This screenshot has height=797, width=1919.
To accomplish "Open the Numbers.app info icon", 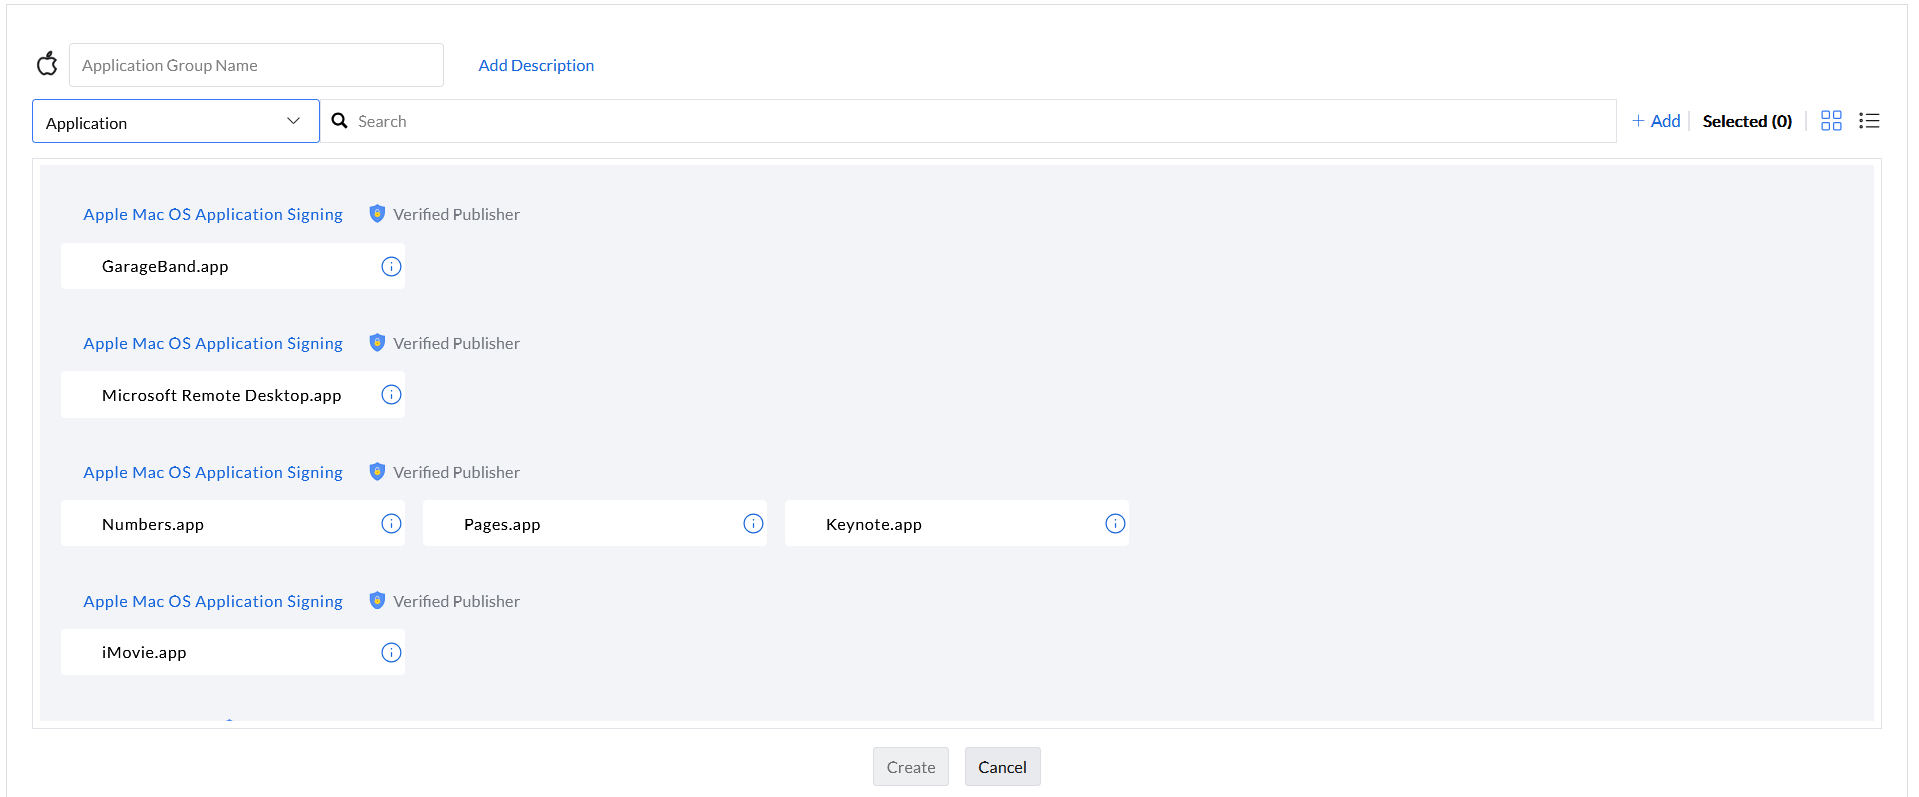I will point(391,524).
